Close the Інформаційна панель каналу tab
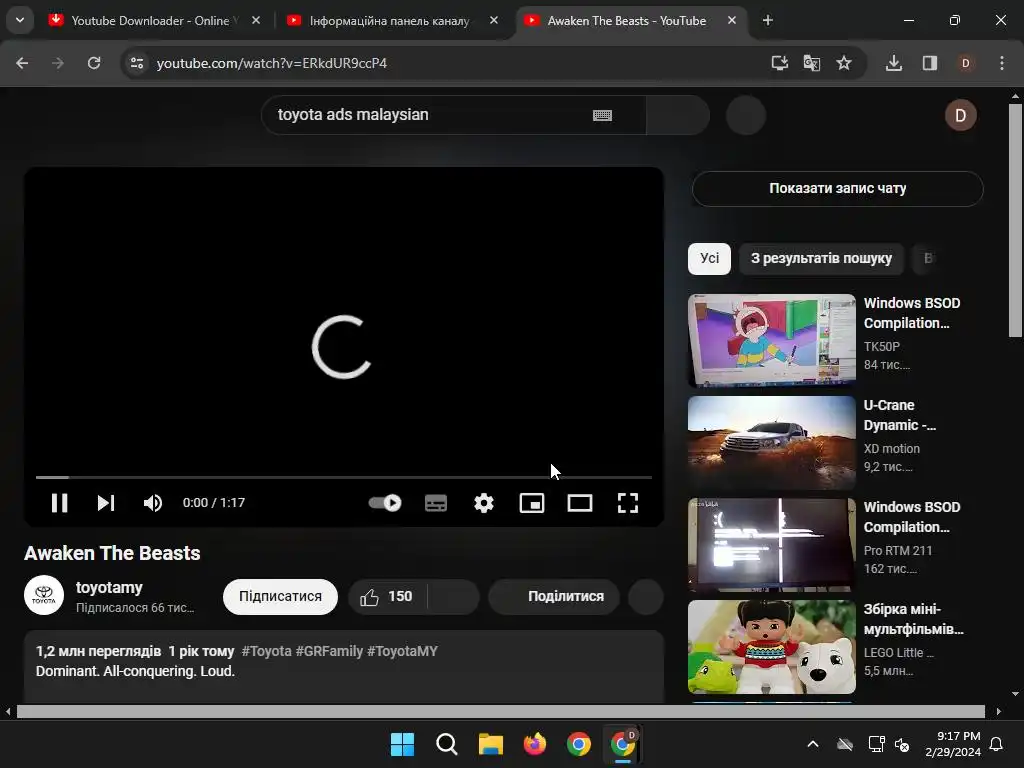This screenshot has width=1024, height=768. pos(494,20)
